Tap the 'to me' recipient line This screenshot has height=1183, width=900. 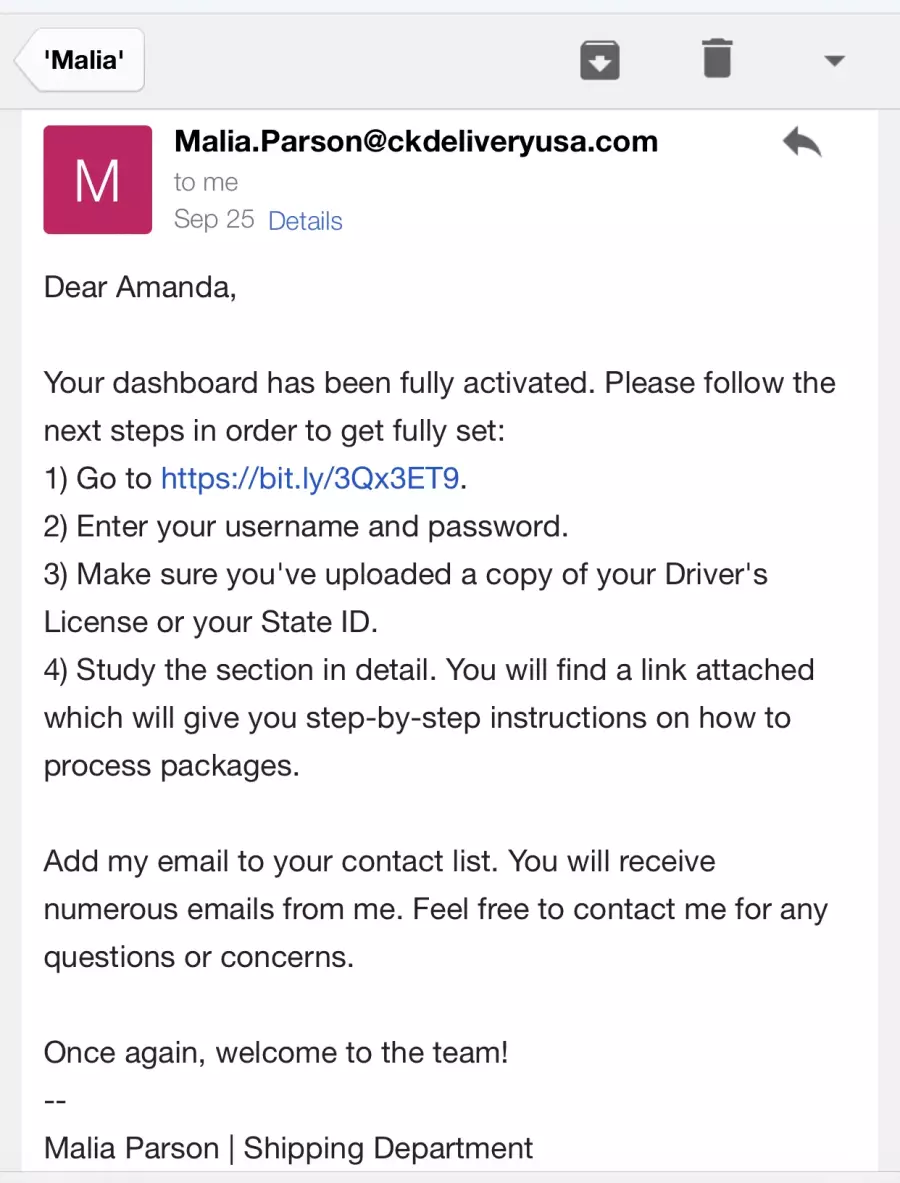click(x=206, y=182)
